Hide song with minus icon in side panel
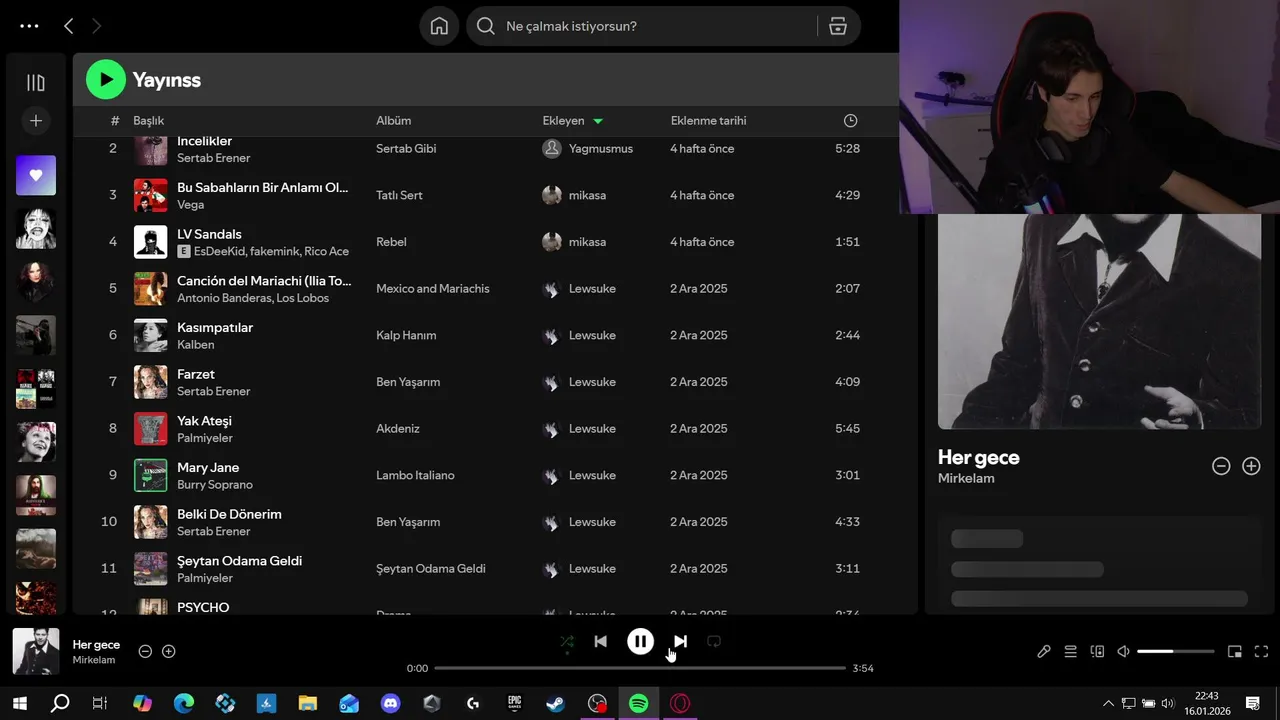 click(1221, 466)
